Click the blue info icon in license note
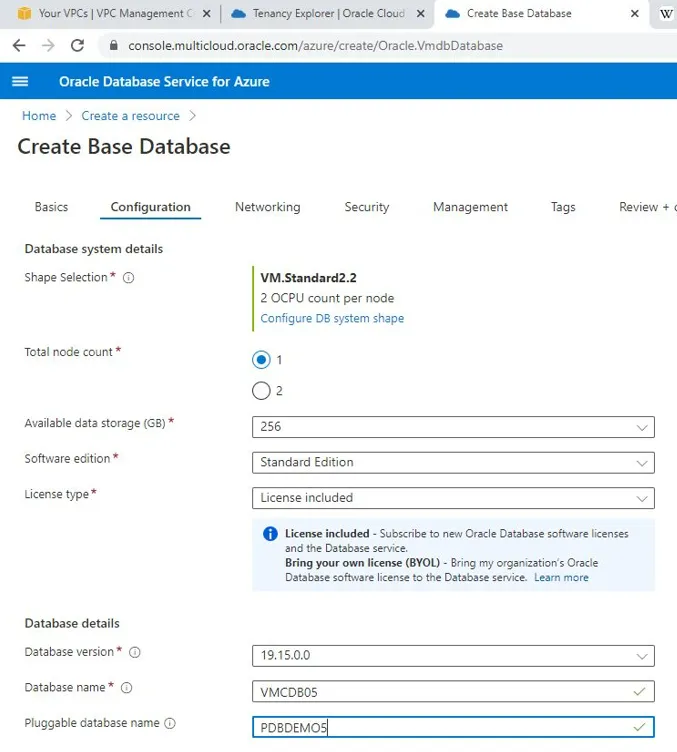 270,534
